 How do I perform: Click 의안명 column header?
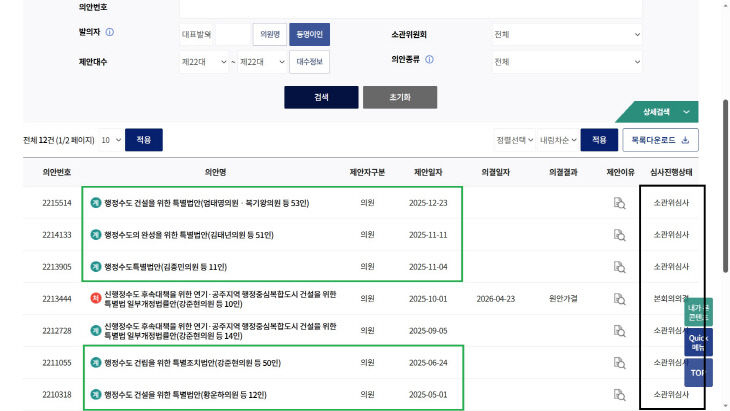pos(216,172)
